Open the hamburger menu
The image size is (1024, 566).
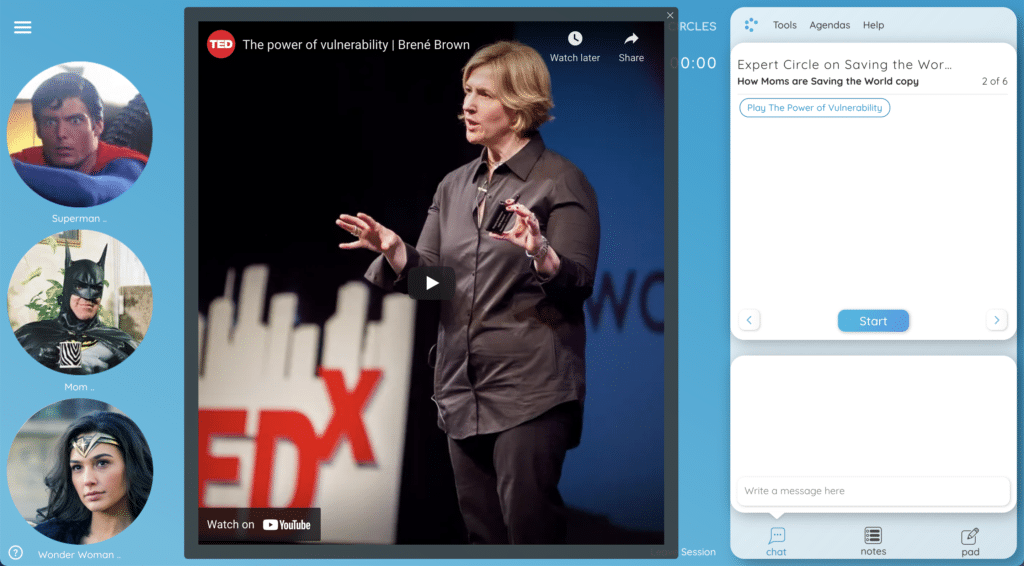(23, 27)
